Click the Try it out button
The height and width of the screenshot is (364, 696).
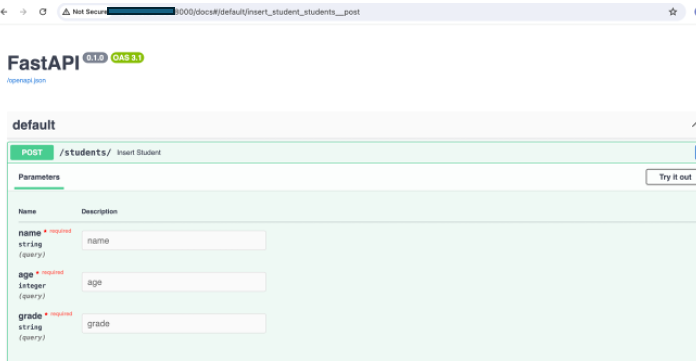pyautogui.click(x=672, y=177)
